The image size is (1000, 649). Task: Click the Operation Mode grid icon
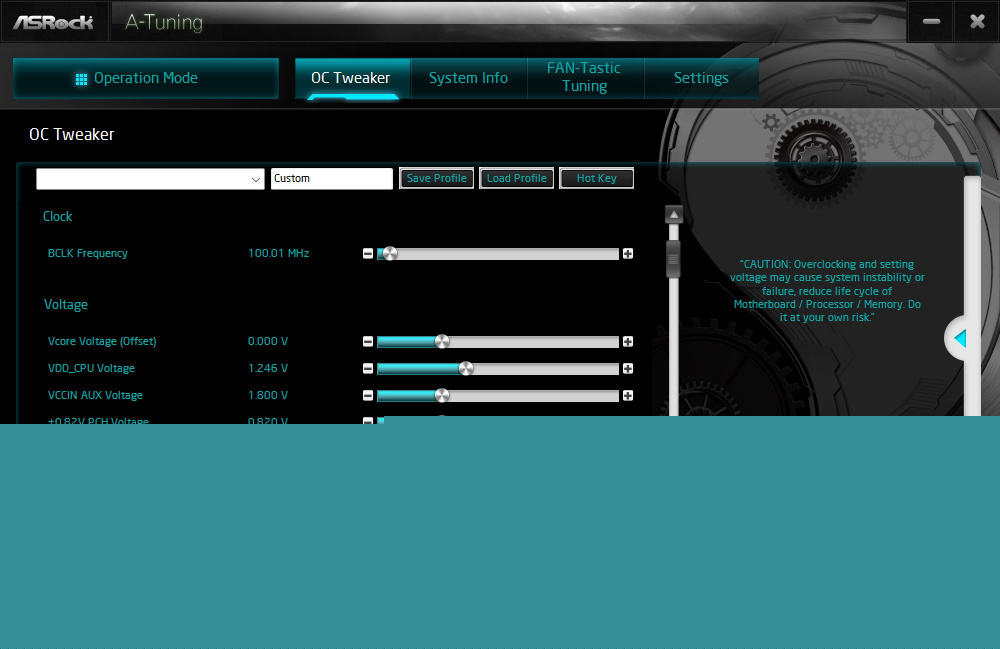coord(81,79)
